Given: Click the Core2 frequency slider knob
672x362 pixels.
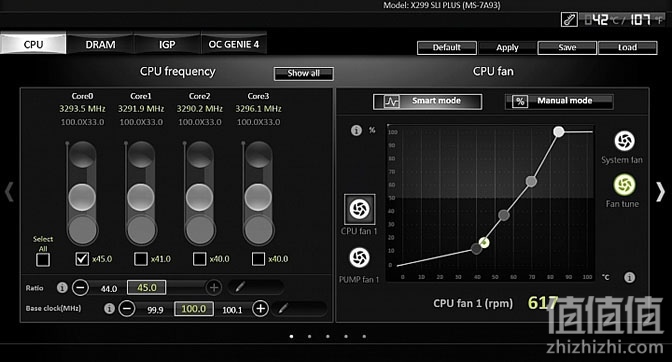Looking at the screenshot, I should [199, 197].
